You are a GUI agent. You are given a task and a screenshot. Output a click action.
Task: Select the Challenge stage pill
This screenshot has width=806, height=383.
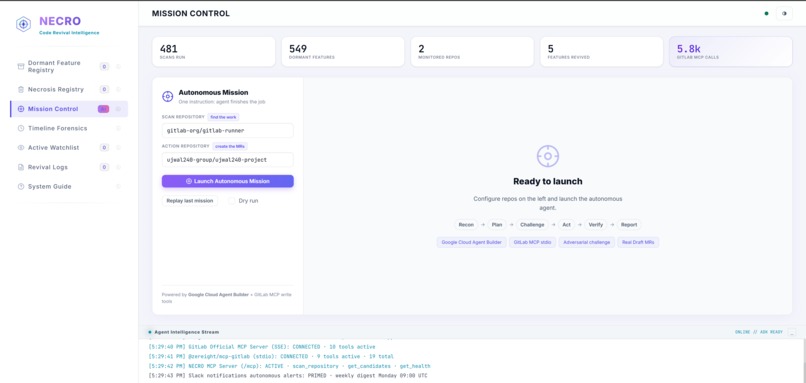click(532, 225)
